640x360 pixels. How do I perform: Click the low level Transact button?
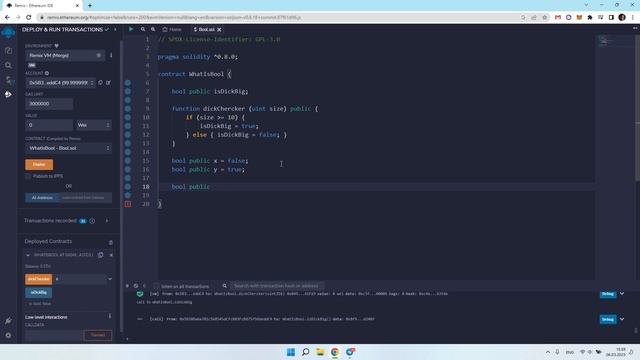click(98, 335)
